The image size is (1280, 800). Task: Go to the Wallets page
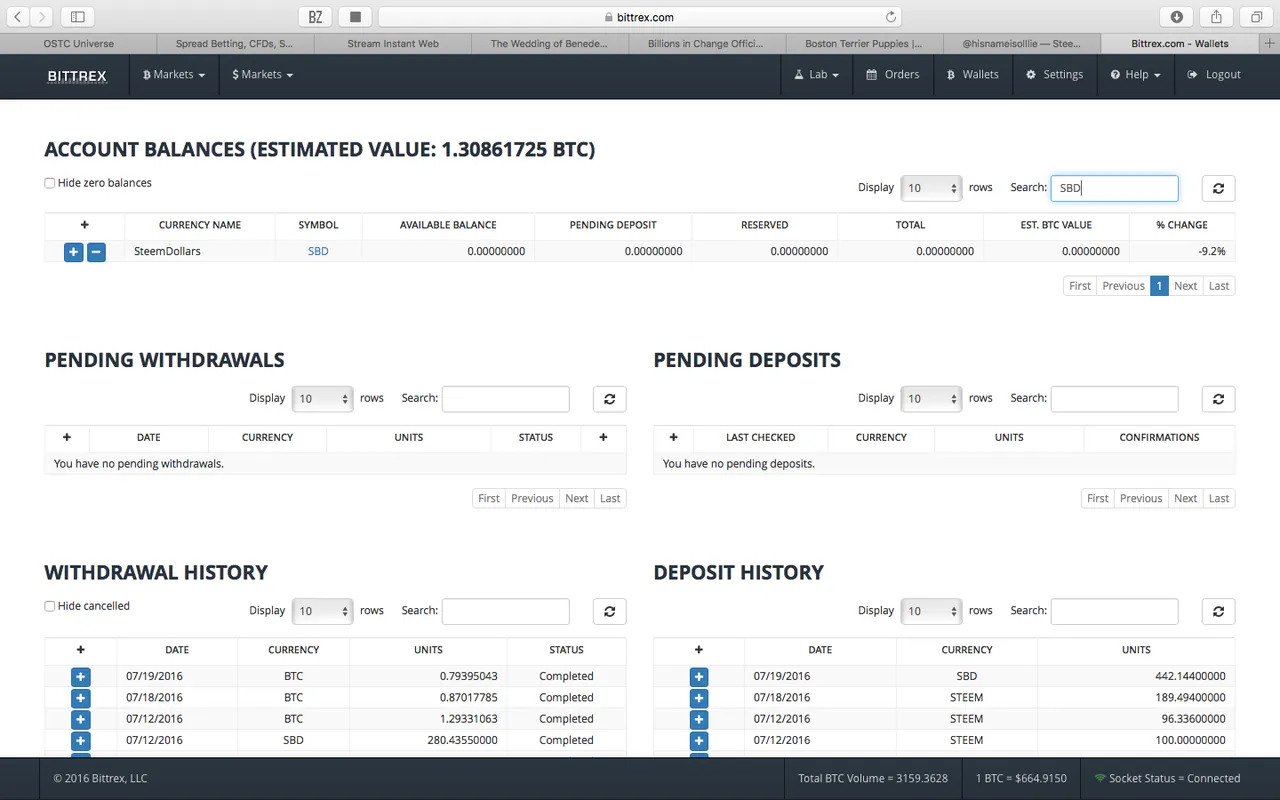973,75
